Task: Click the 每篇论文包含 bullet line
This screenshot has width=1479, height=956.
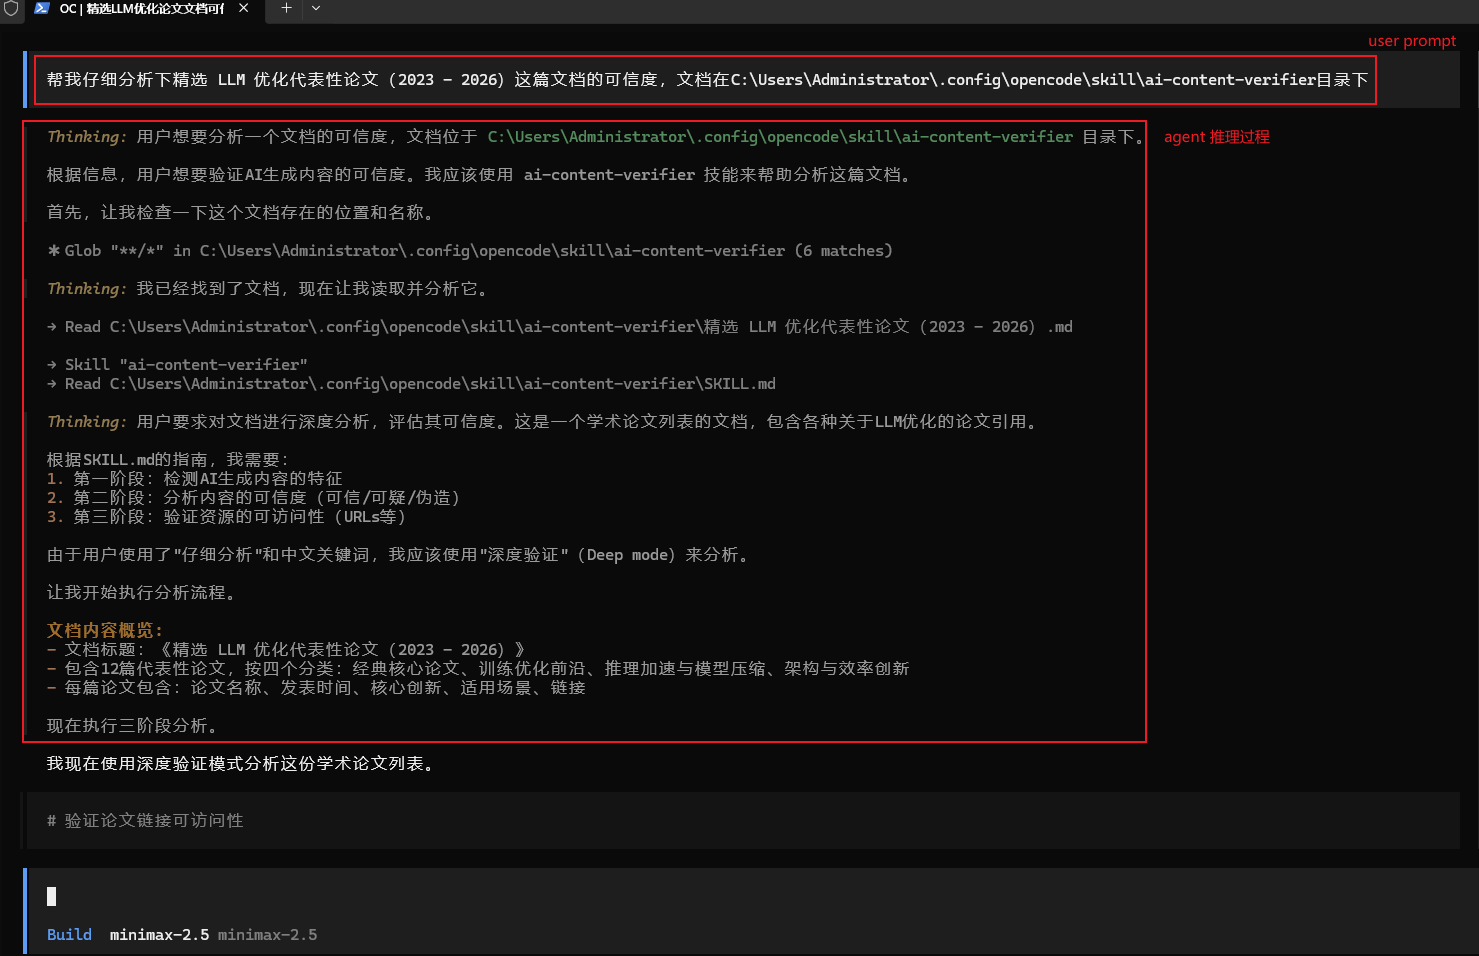Action: click(x=316, y=688)
